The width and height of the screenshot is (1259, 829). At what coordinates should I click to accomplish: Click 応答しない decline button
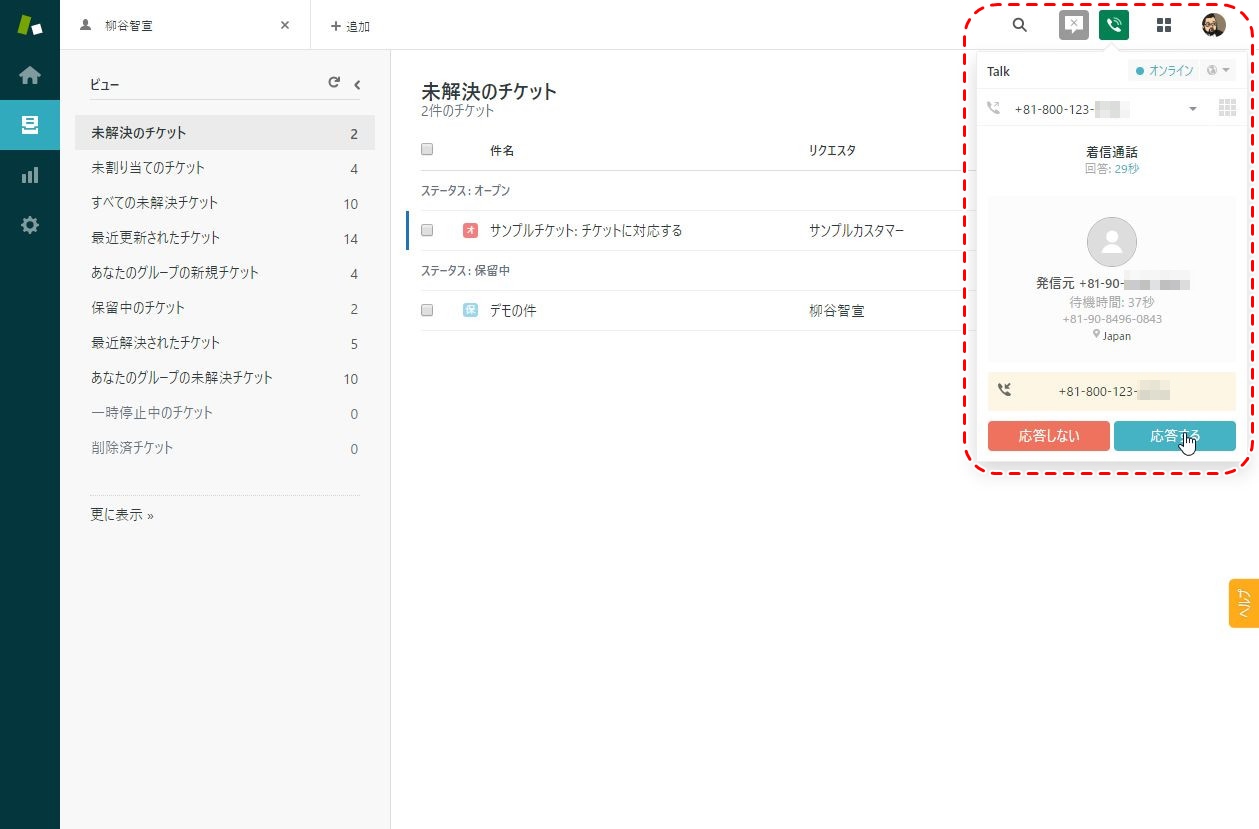1049,436
